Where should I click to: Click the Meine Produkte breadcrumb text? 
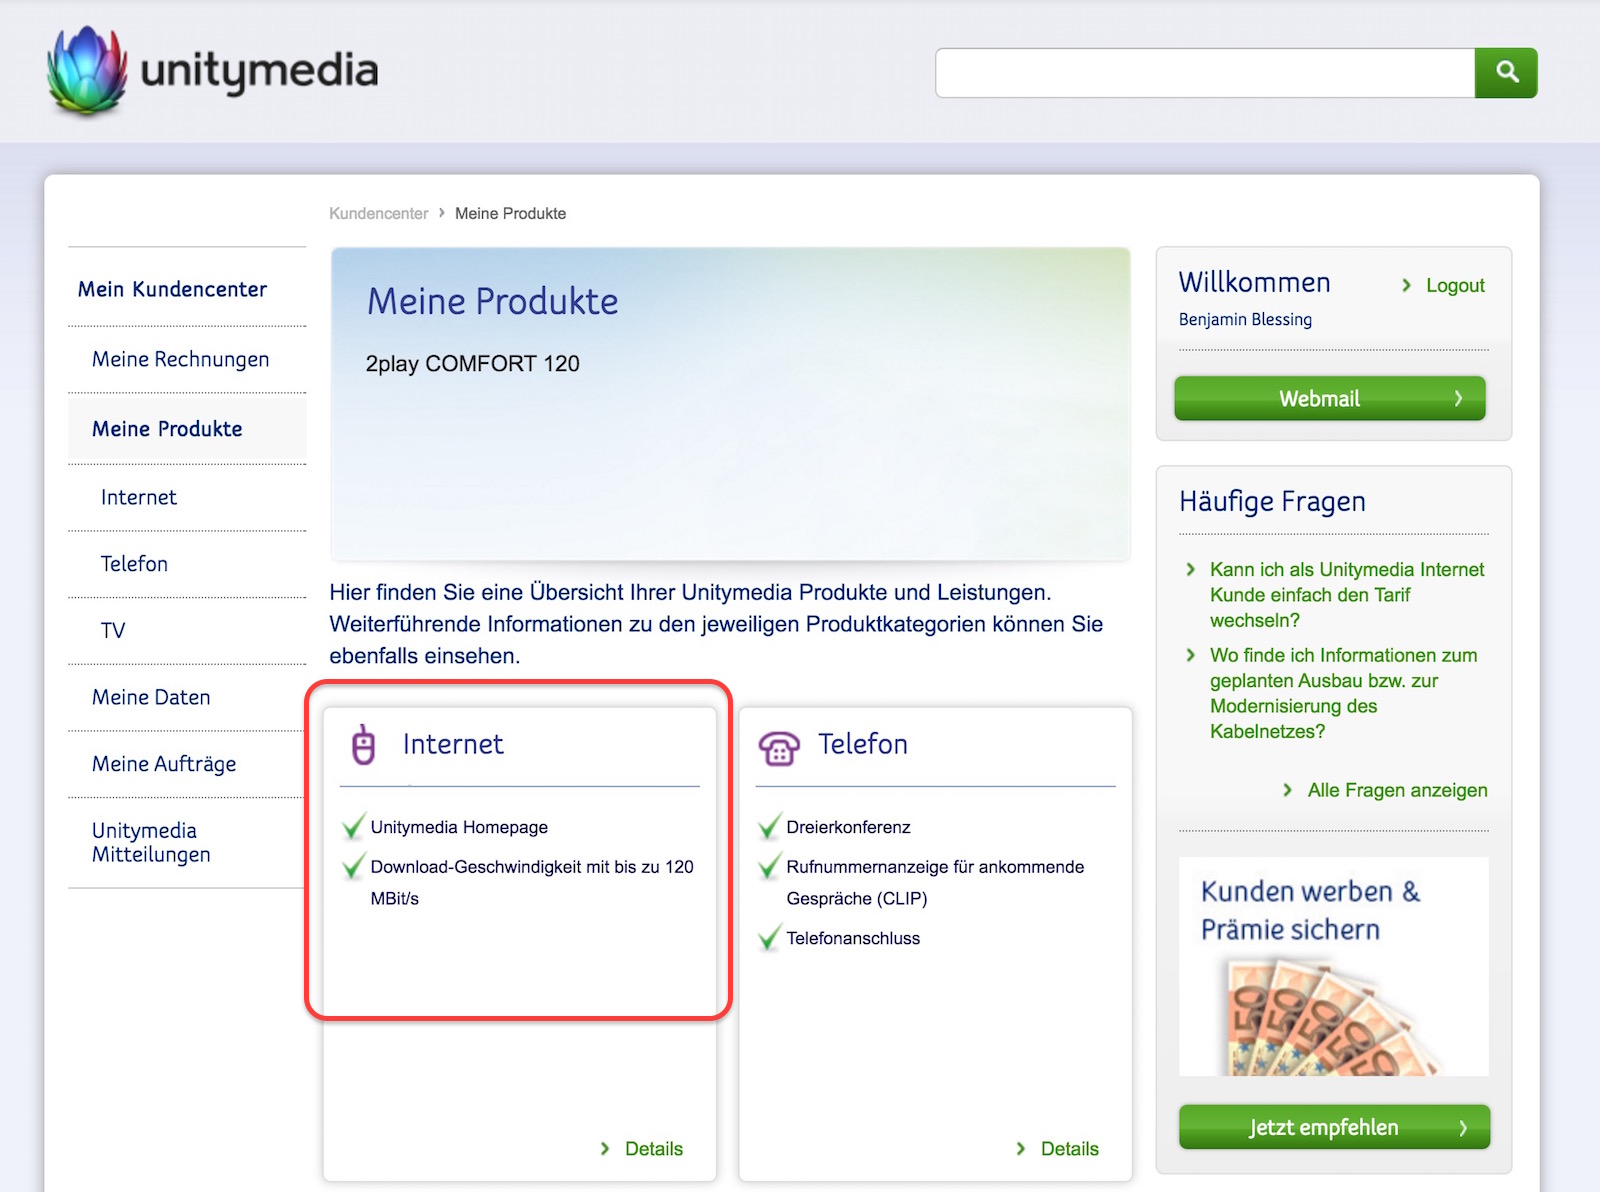[510, 213]
